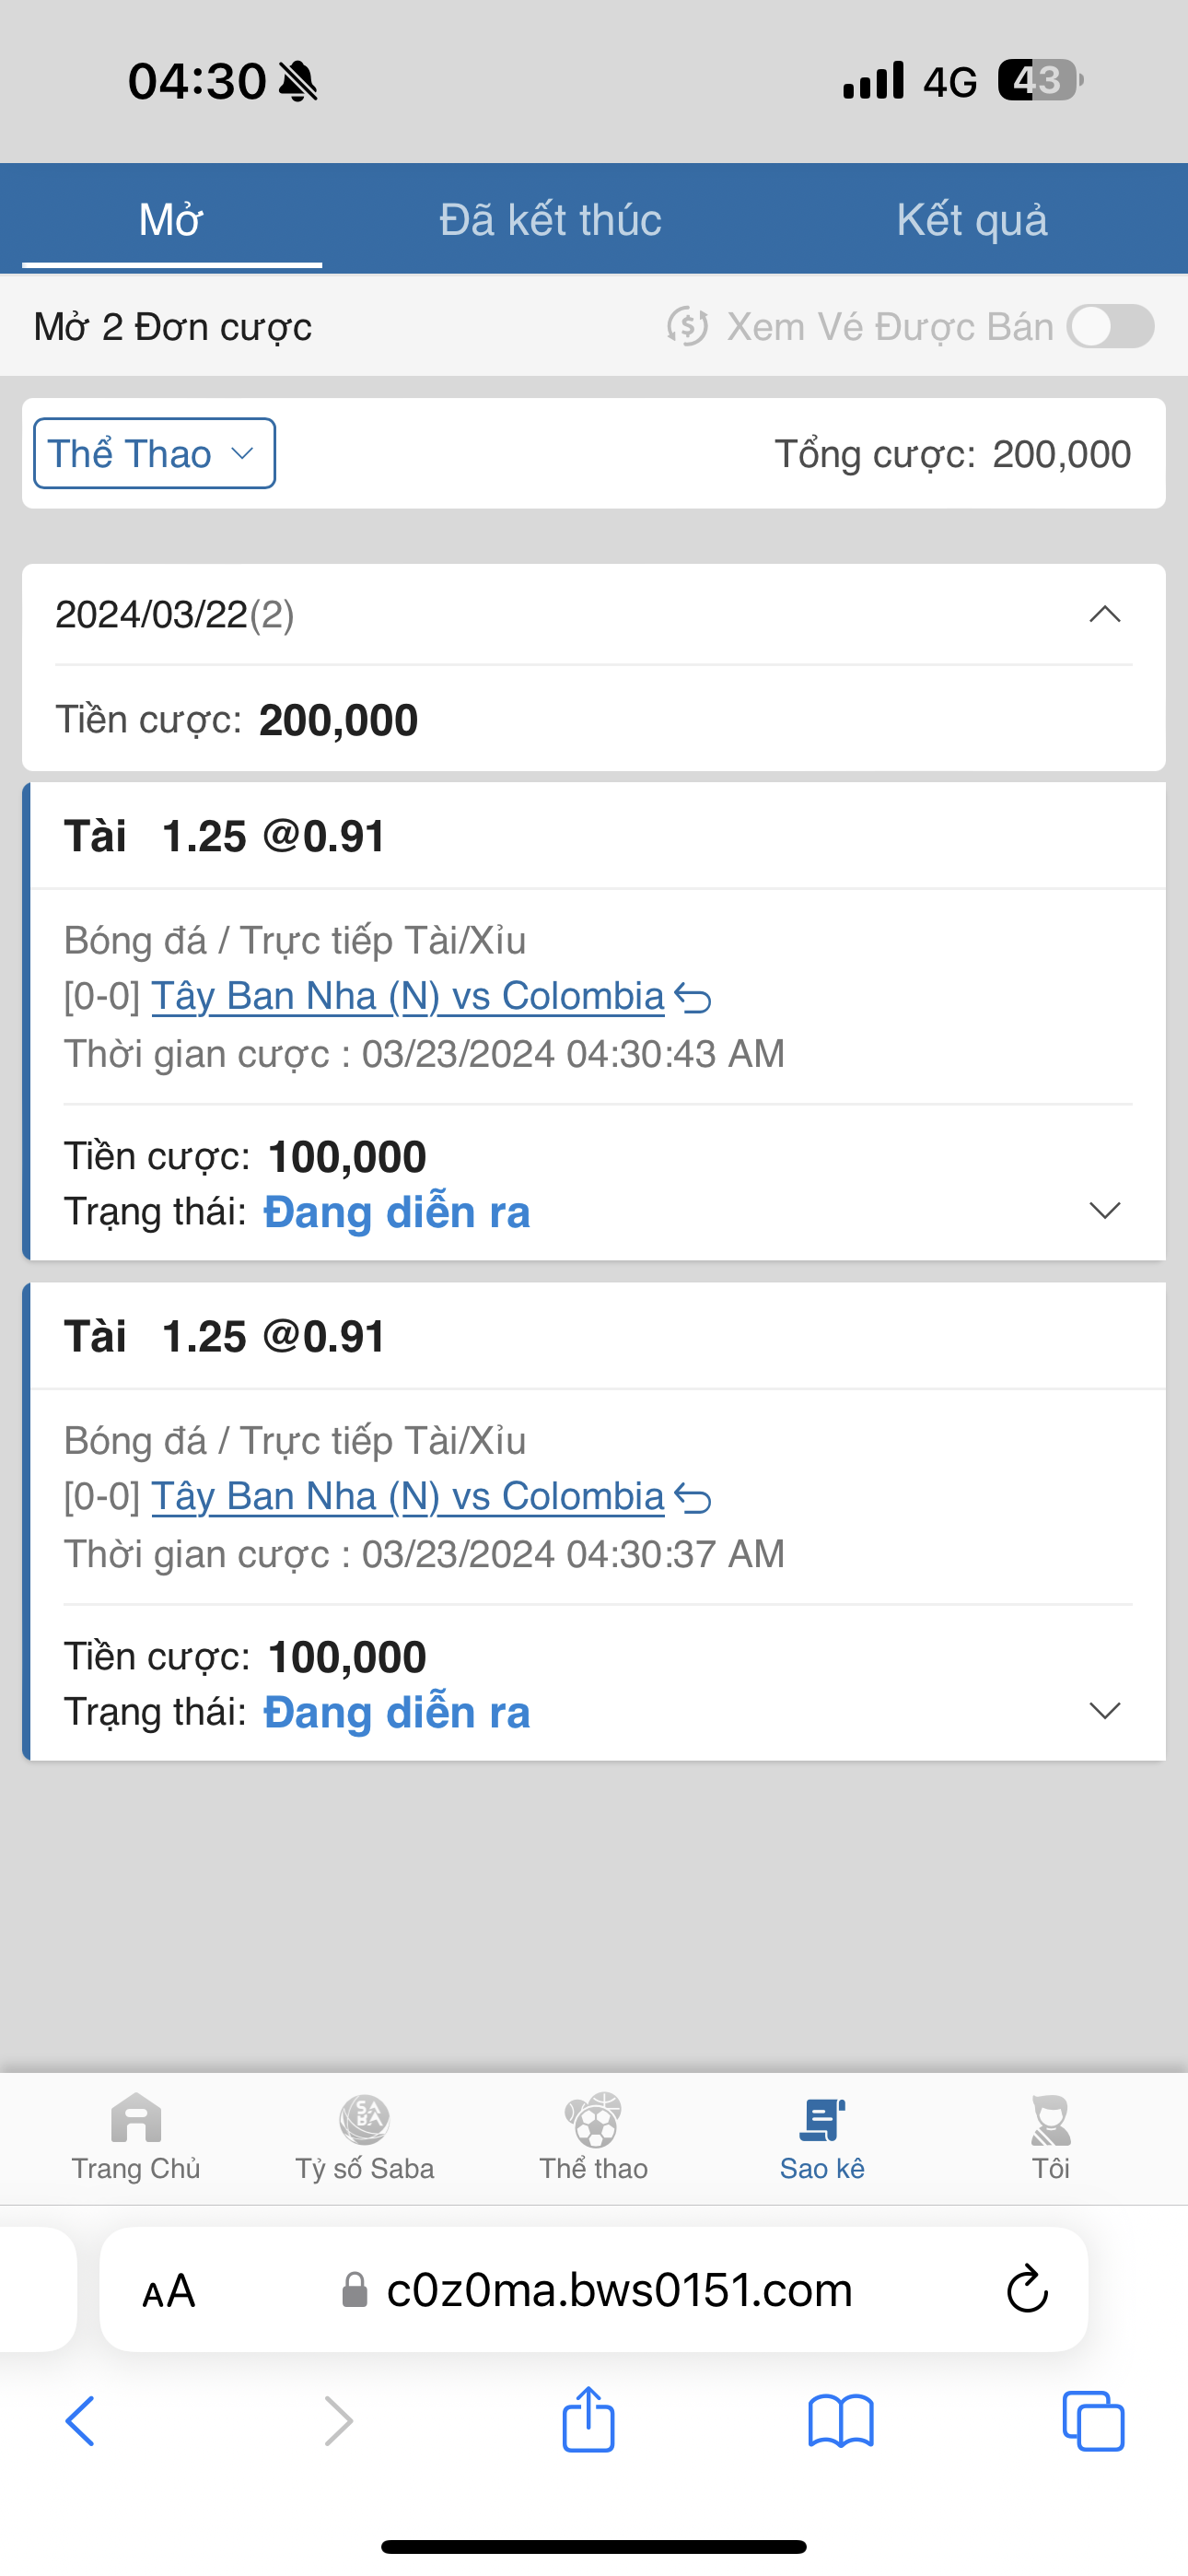Open the Safari tabs overview icon
The height and width of the screenshot is (2576, 1188).
[1093, 2420]
